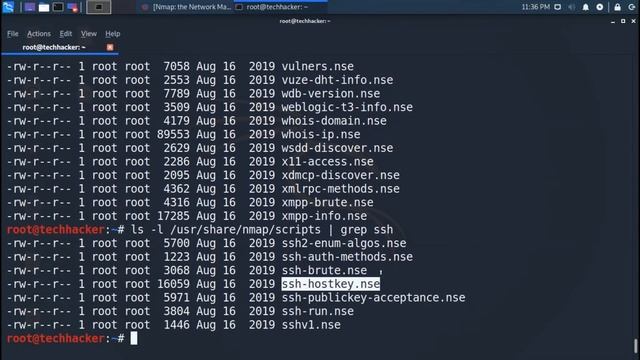The height and width of the screenshot is (360, 640).
Task: Open the notifications bell icon
Action: [586, 7]
